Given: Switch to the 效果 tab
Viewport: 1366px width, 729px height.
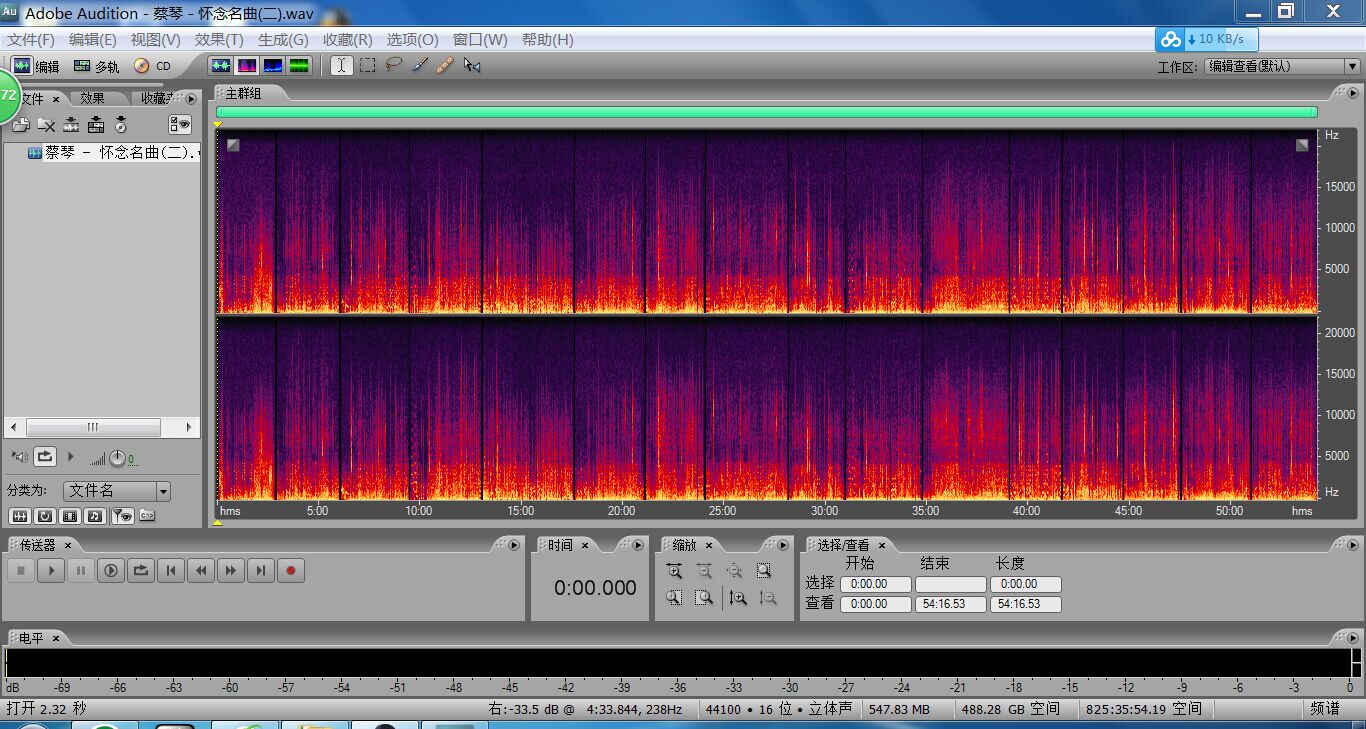Looking at the screenshot, I should point(93,98).
